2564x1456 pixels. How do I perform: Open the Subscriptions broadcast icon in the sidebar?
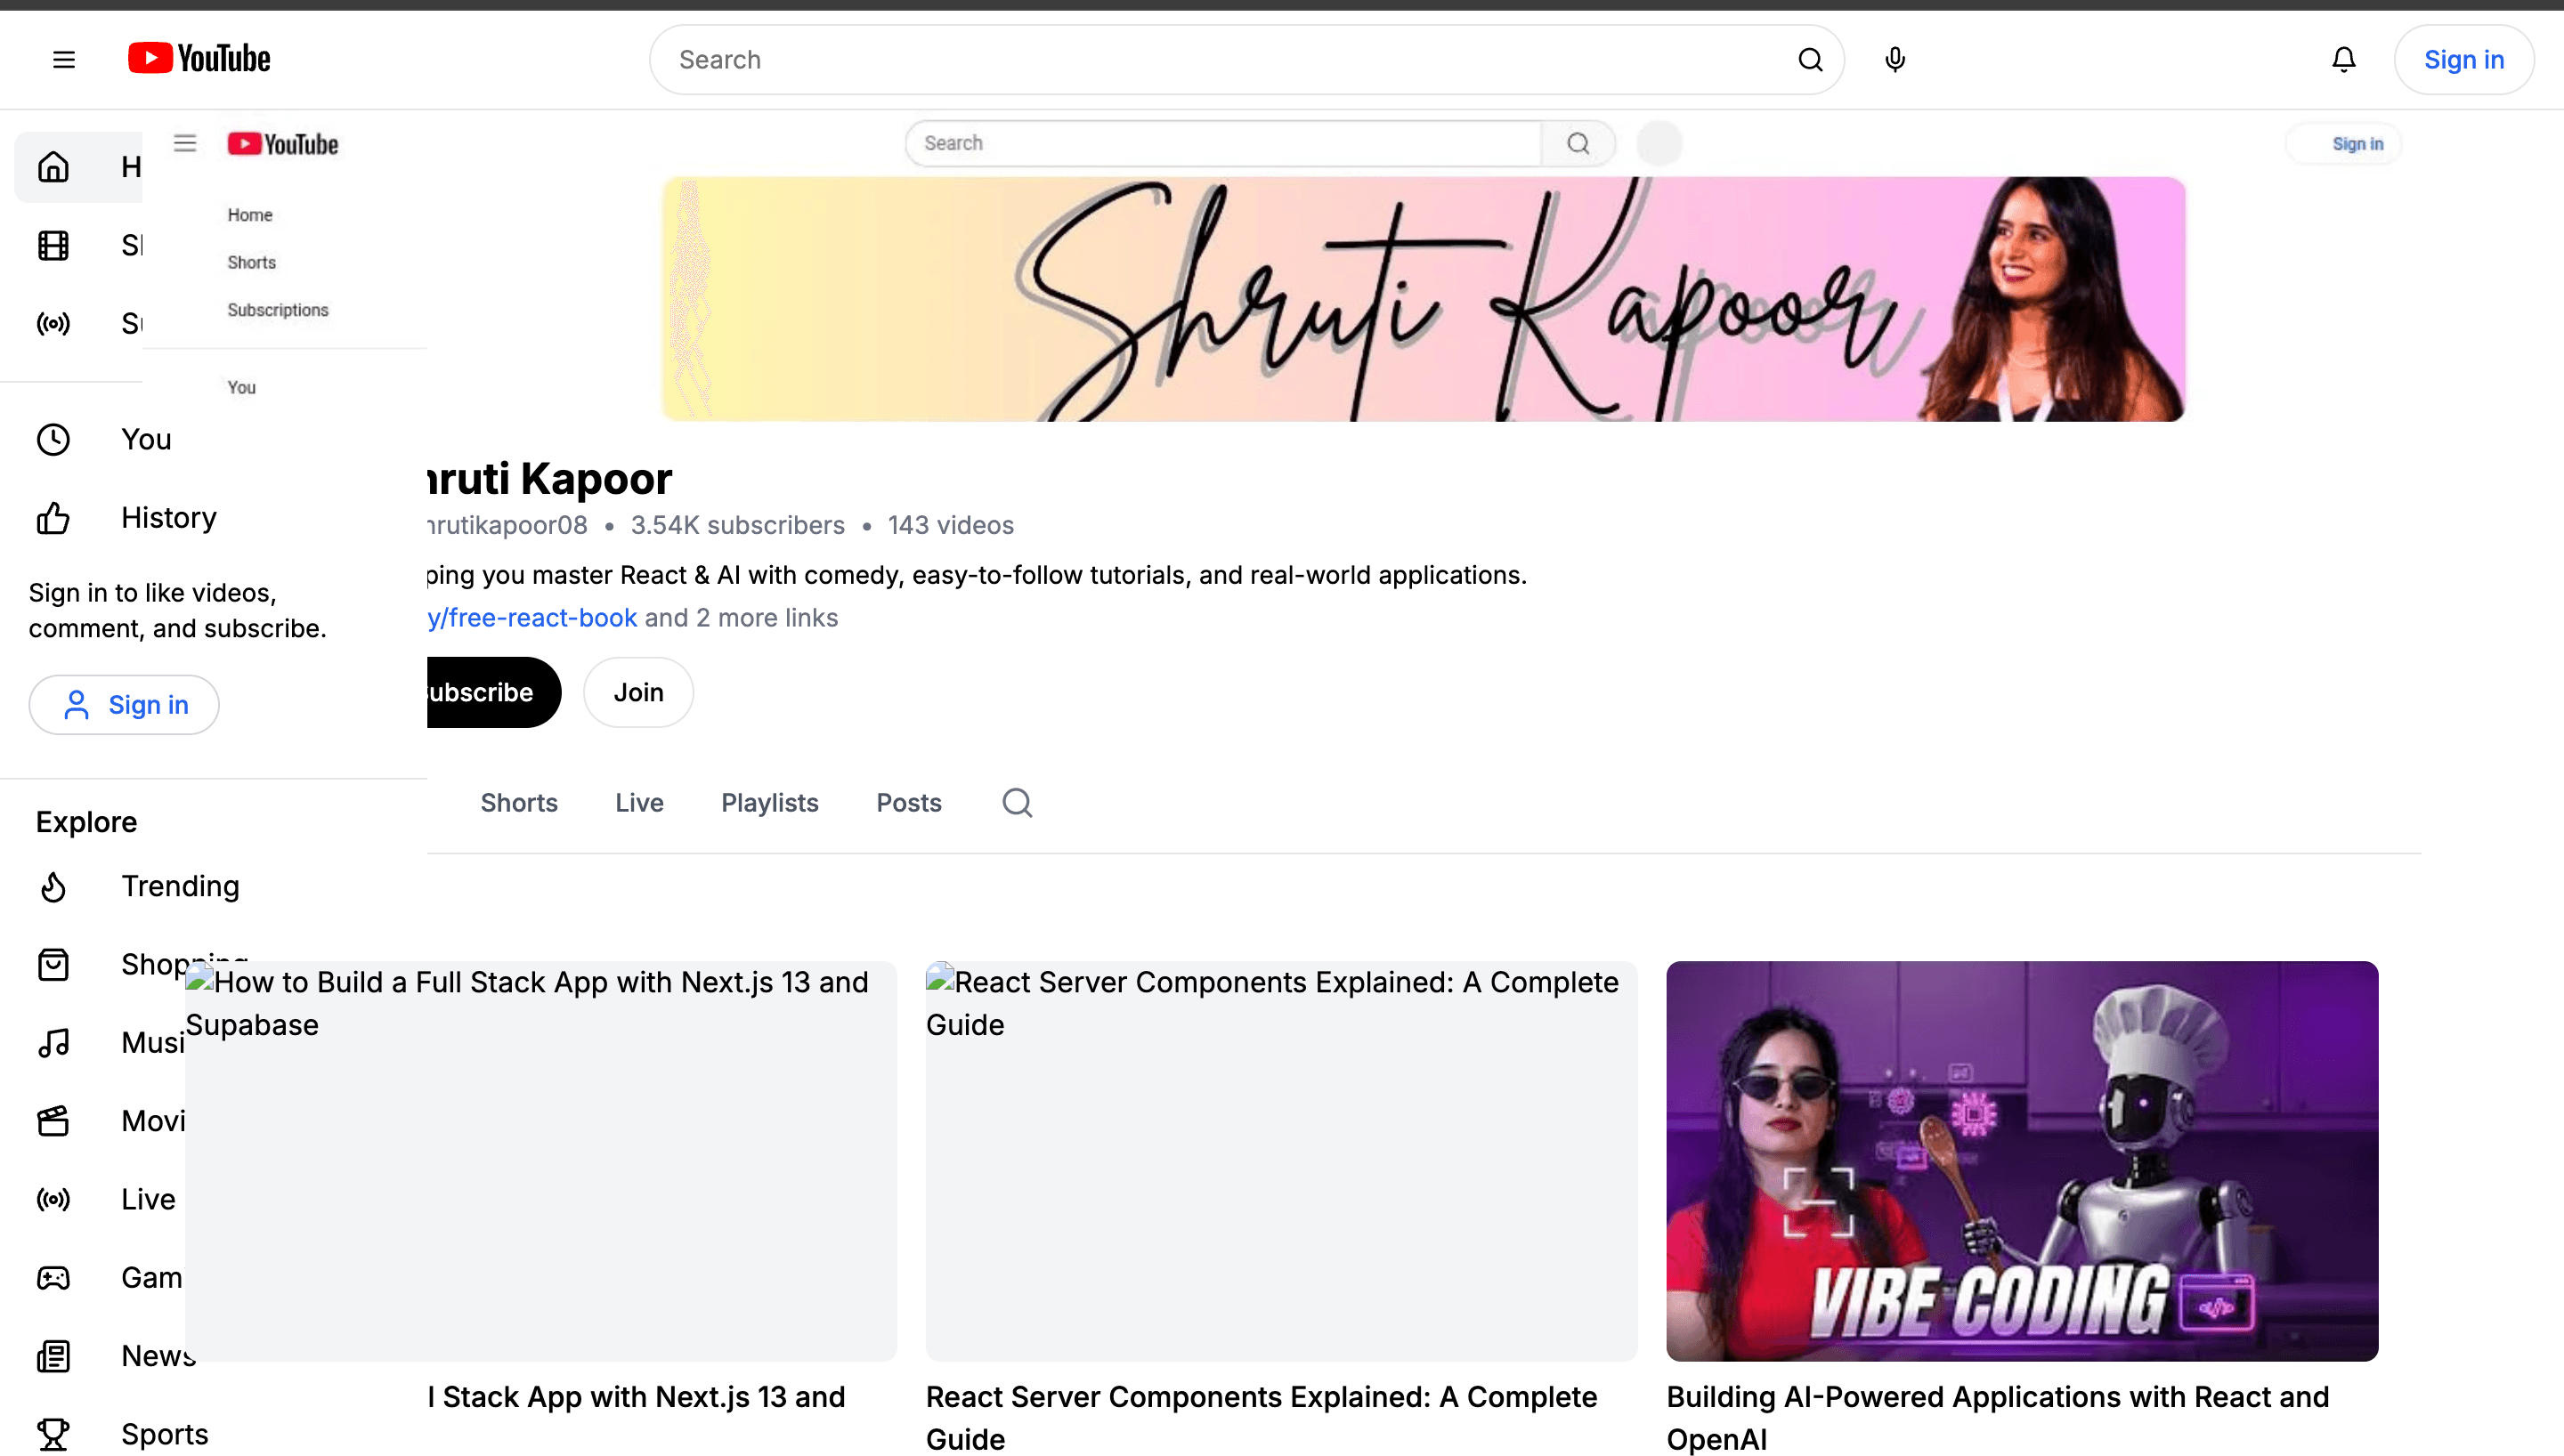(x=53, y=323)
